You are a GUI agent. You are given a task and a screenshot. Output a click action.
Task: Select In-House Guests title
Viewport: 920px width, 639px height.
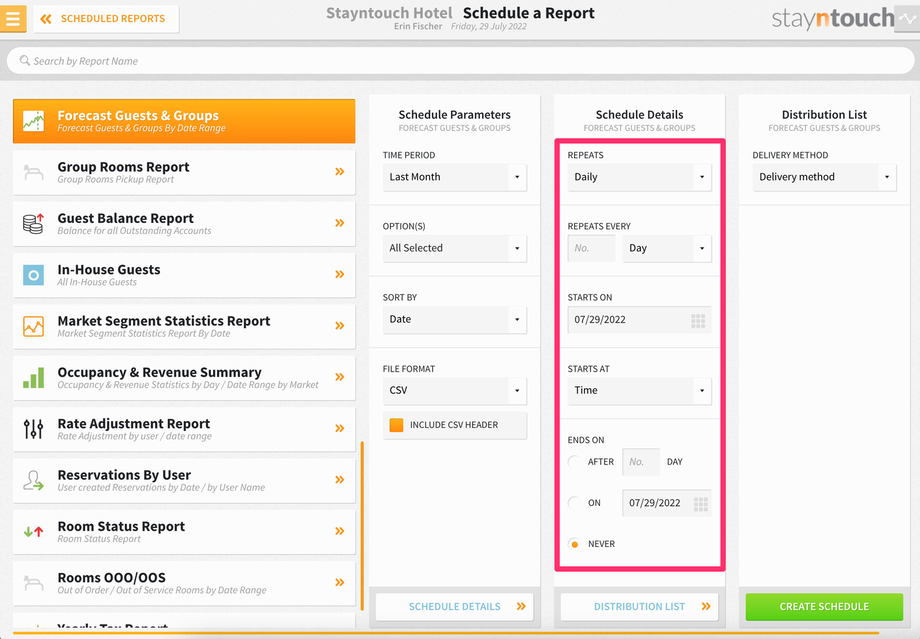(109, 270)
